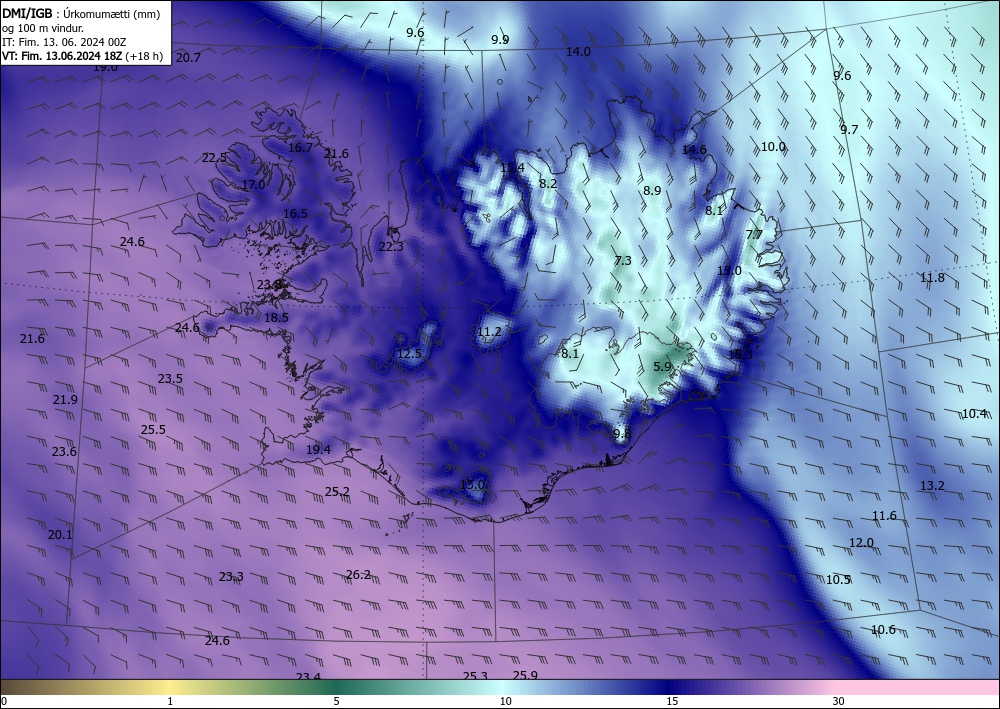Click the 22.3 value on the map
The width and height of the screenshot is (1000, 709).
click(391, 247)
